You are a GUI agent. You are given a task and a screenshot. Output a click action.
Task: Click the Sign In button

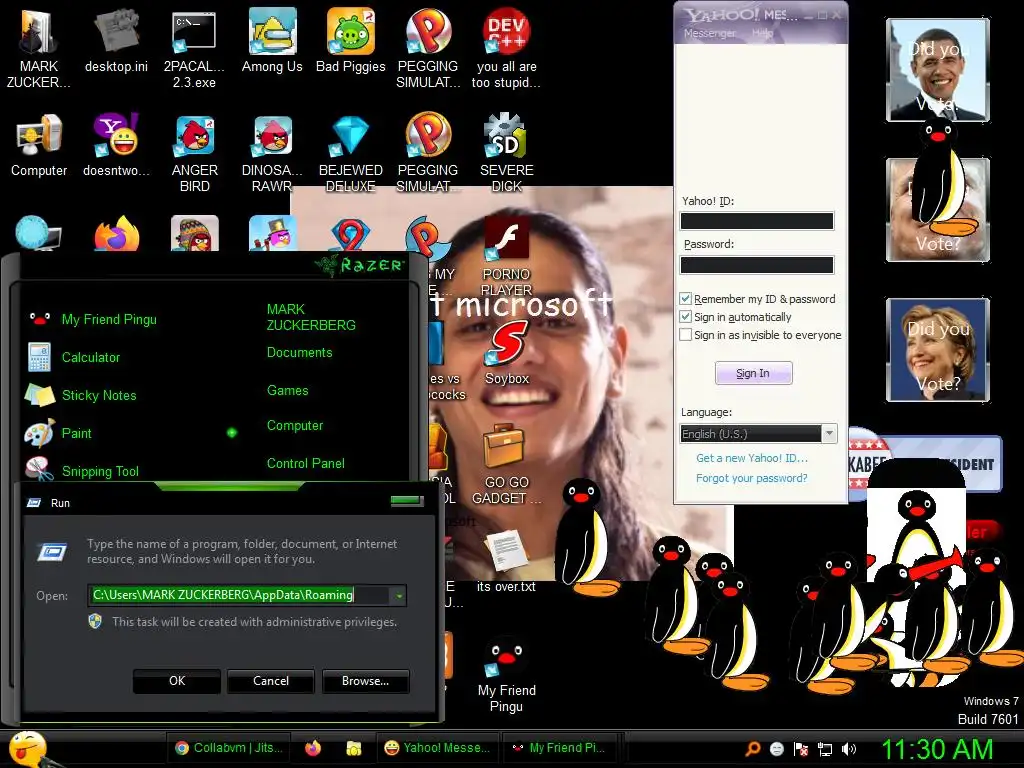754,373
